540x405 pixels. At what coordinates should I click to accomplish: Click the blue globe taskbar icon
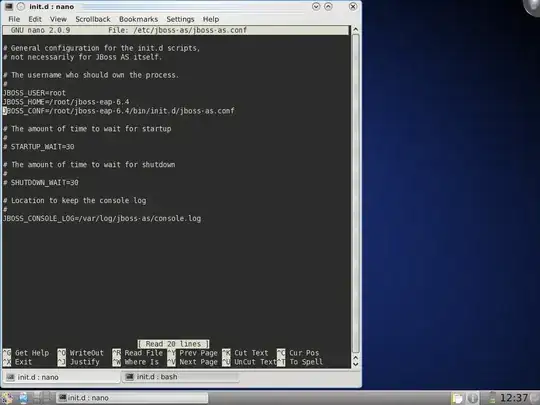(23, 398)
